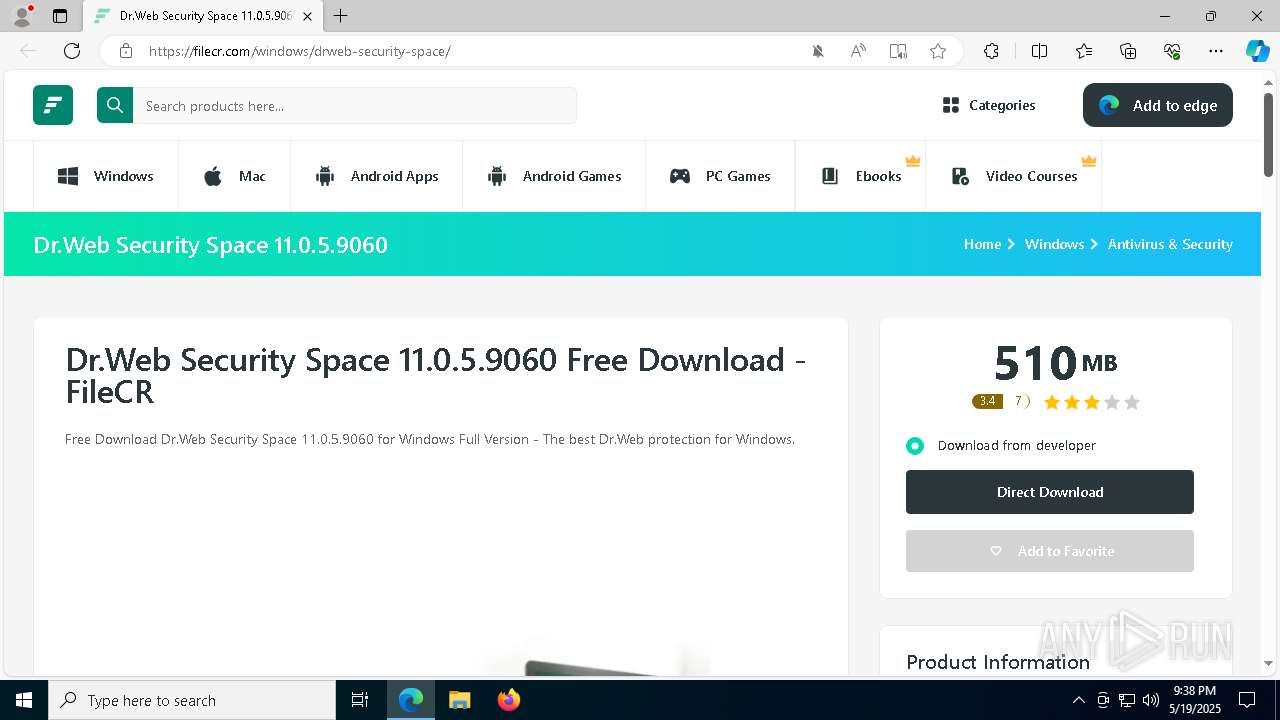Open the network tray icon
Screen dimensions: 1280x720
(x=1127, y=700)
